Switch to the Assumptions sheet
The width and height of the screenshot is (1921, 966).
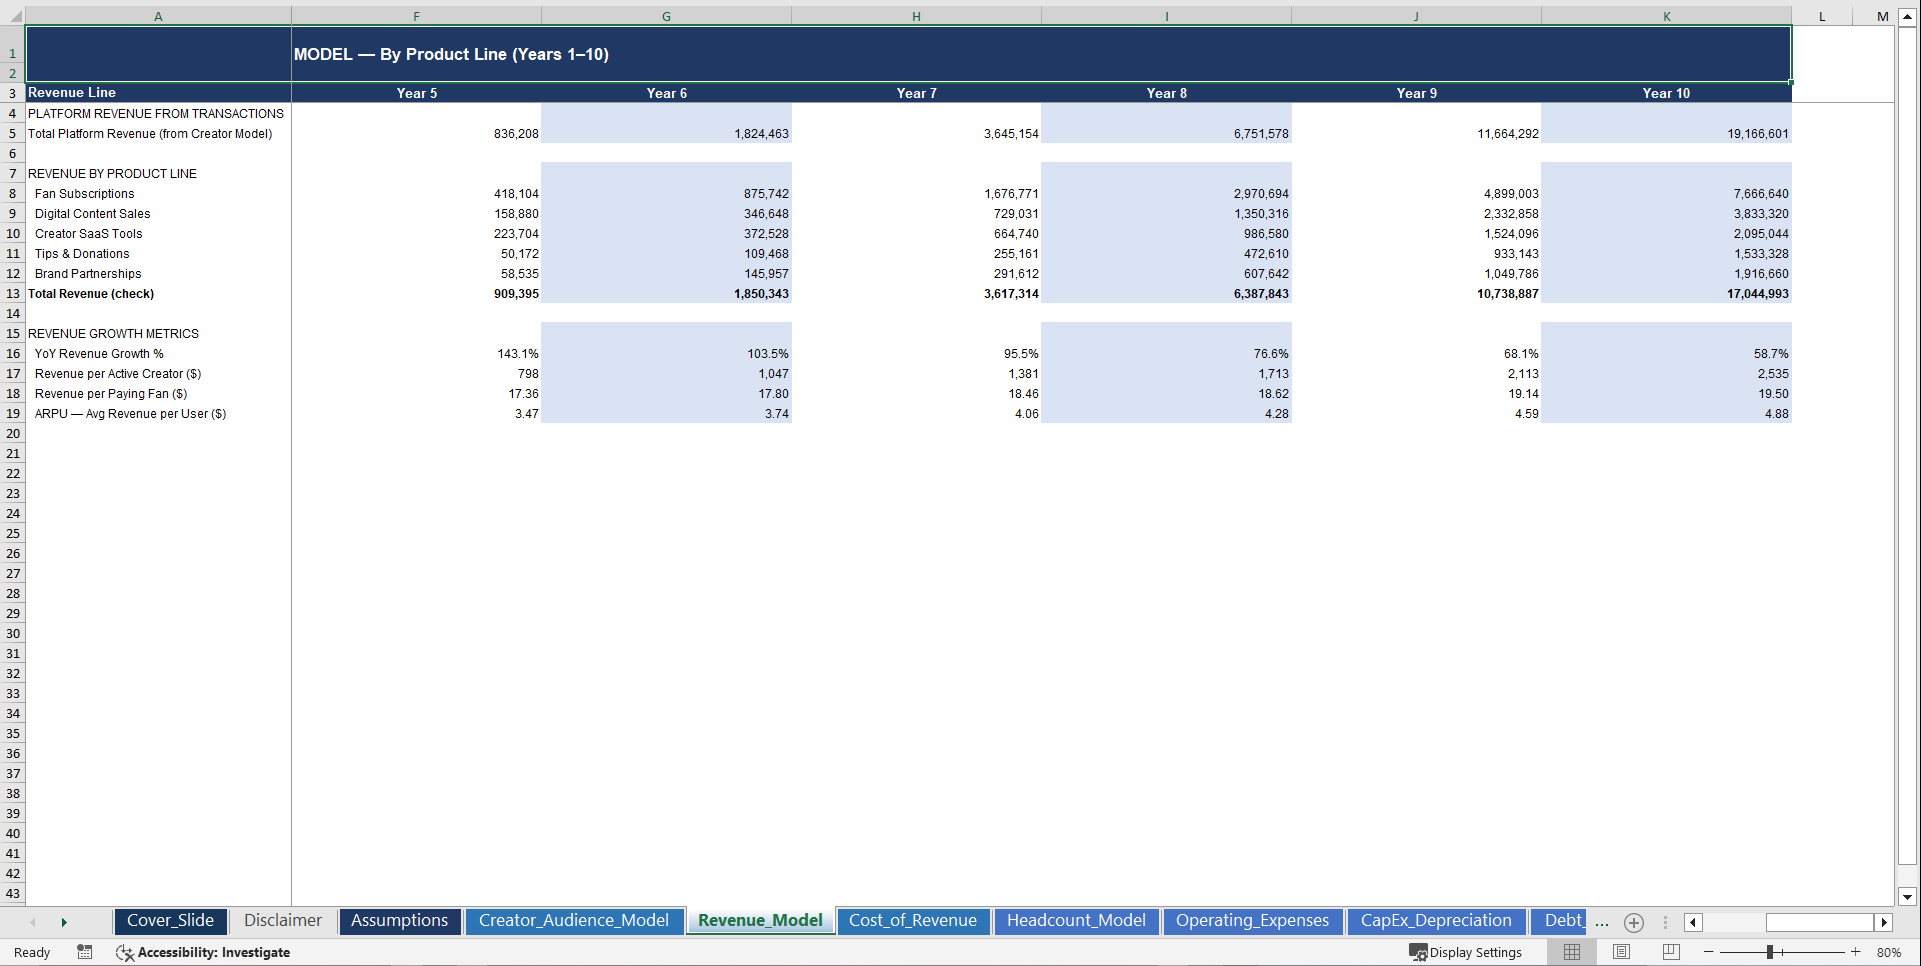[399, 921]
